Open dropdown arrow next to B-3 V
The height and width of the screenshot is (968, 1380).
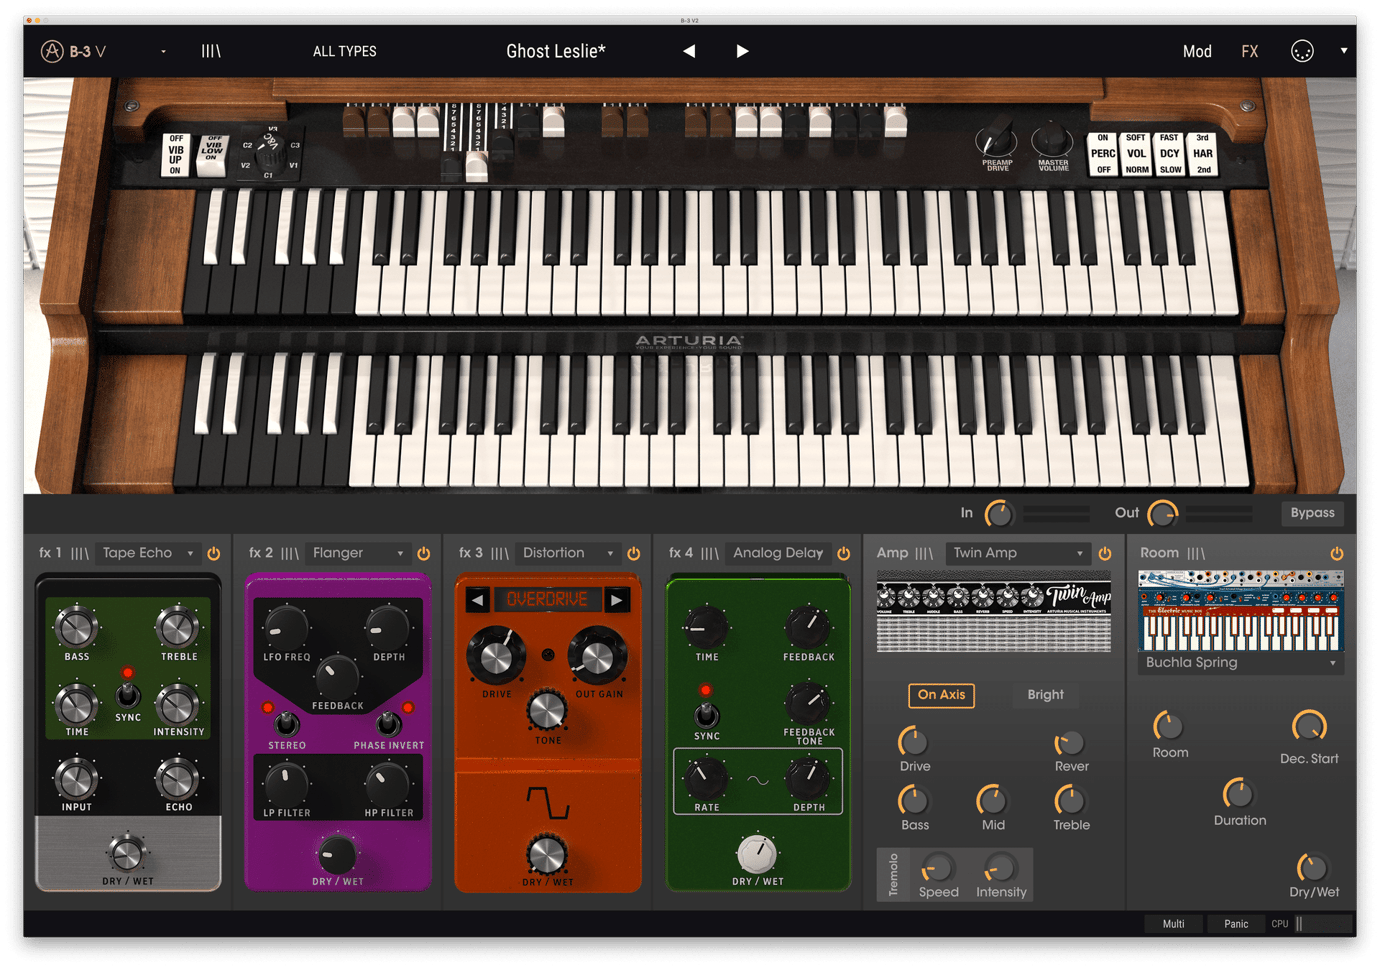(x=163, y=51)
